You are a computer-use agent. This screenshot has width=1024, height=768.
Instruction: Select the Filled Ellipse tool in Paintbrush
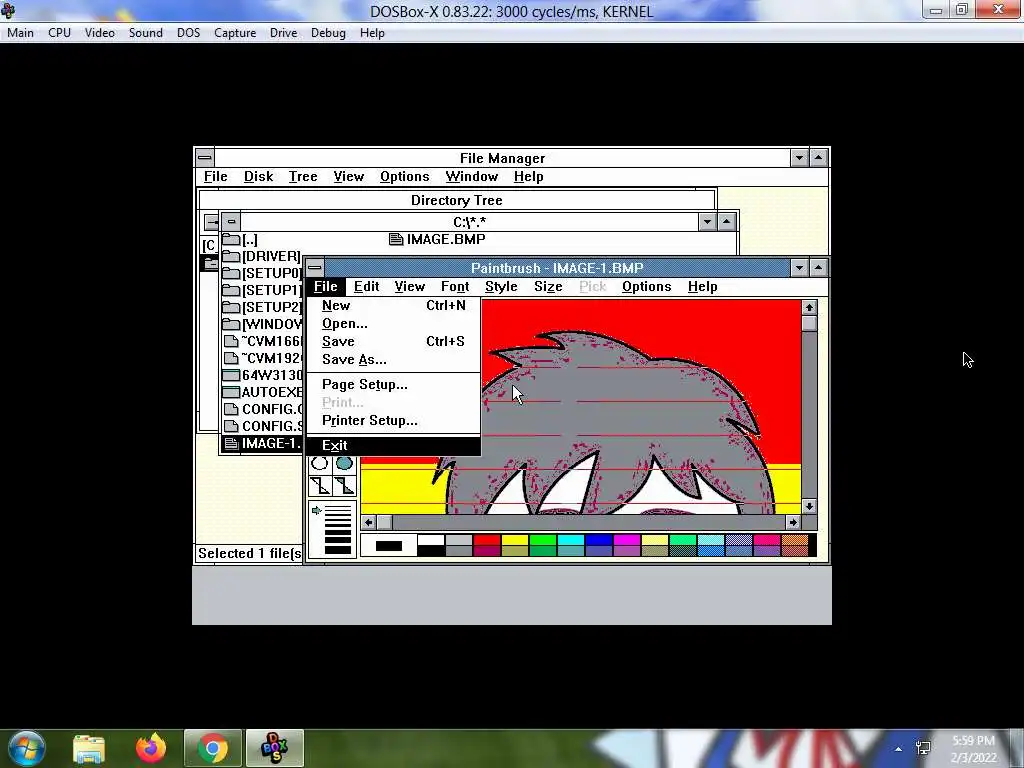click(344, 464)
